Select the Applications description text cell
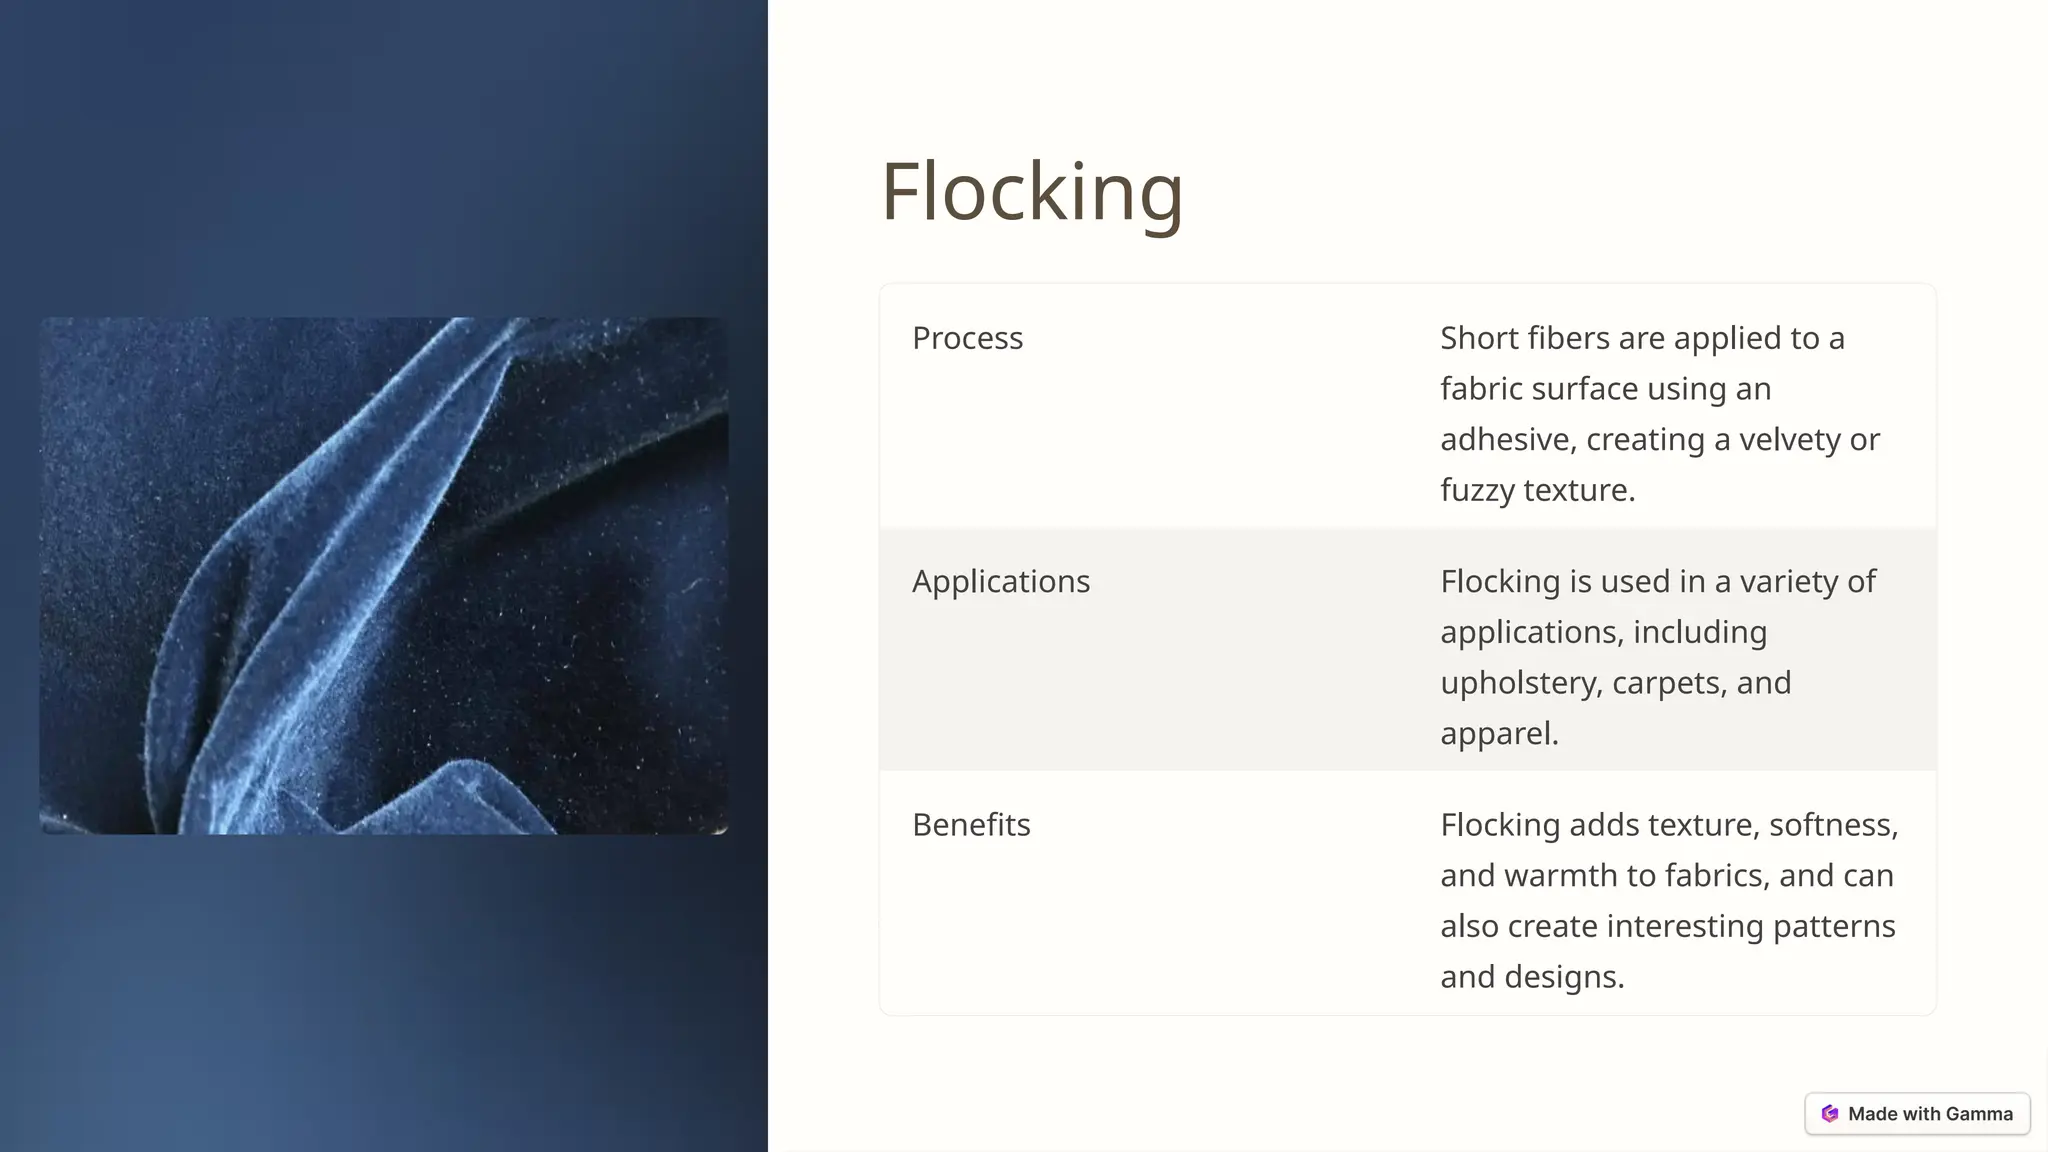Viewport: 2048px width, 1152px height. point(1658,656)
